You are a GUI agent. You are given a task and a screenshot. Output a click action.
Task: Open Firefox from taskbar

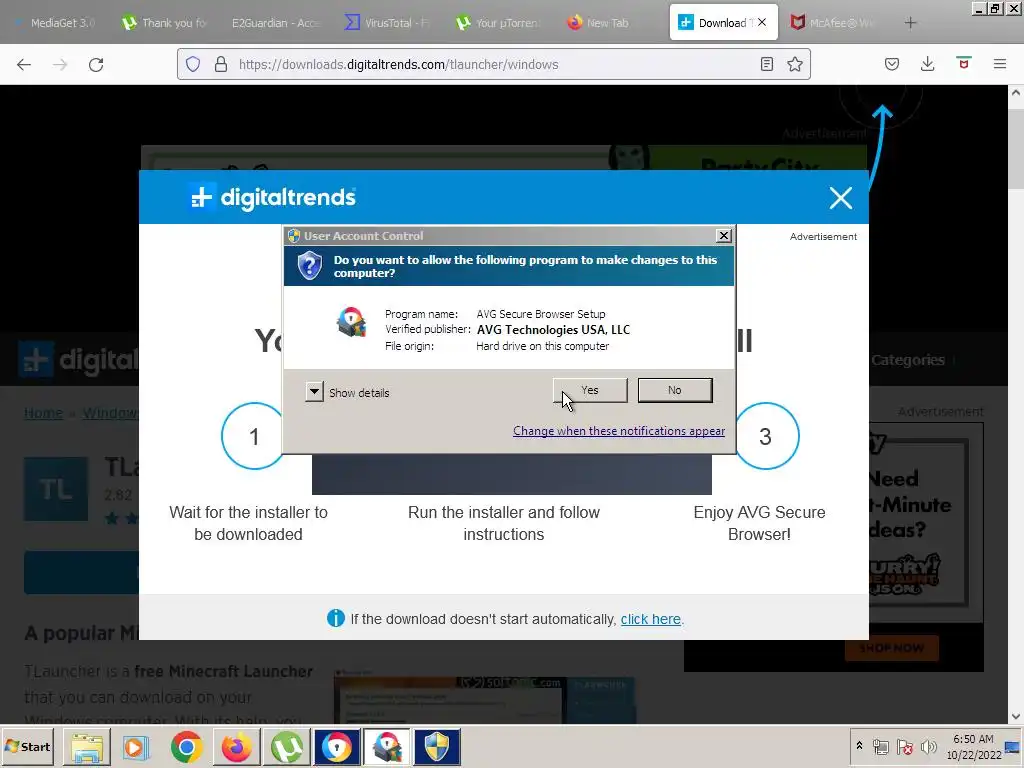(x=236, y=746)
